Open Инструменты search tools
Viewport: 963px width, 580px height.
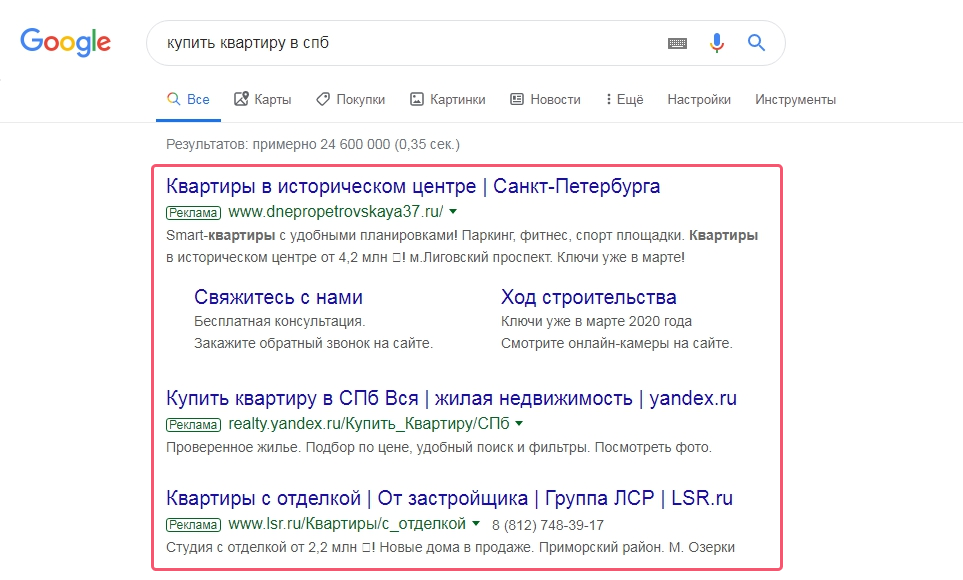coord(795,100)
